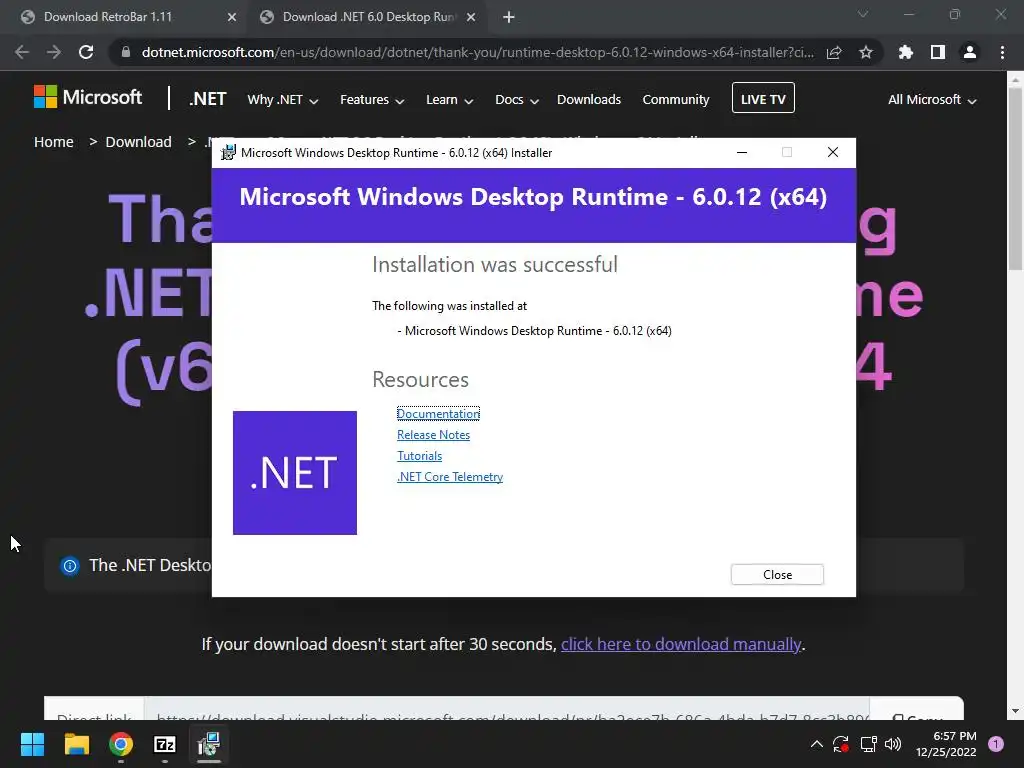The image size is (1024, 768).
Task: Click the Close button in the installer dialog
Action: [x=777, y=575]
